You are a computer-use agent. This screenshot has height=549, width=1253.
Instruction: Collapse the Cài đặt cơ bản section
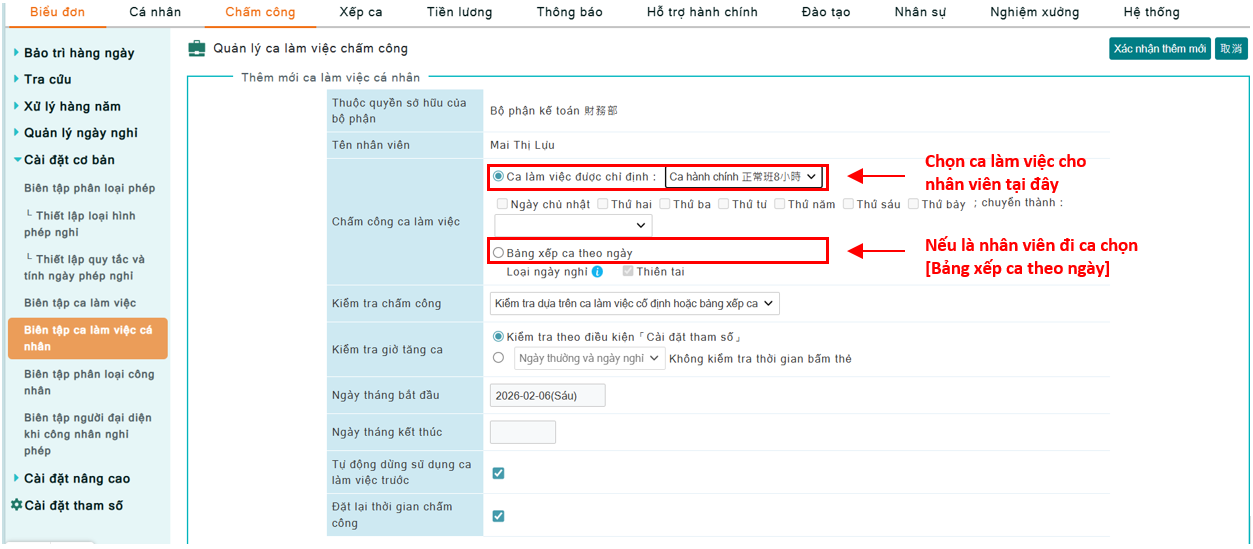point(68,160)
